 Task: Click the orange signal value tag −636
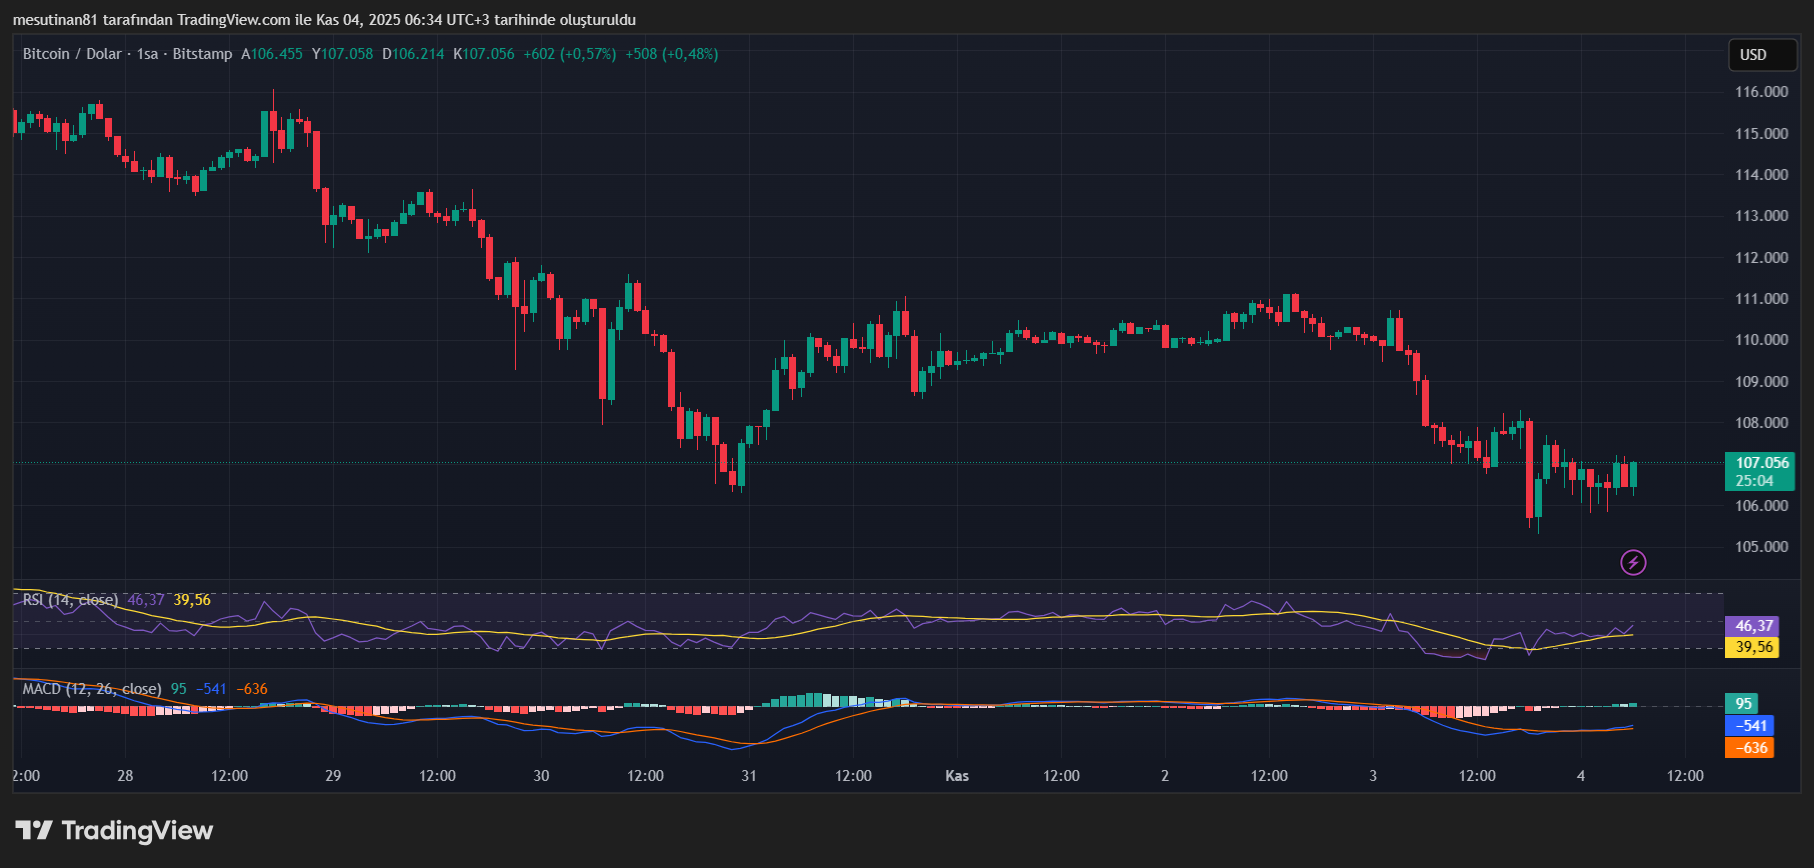(x=1750, y=748)
